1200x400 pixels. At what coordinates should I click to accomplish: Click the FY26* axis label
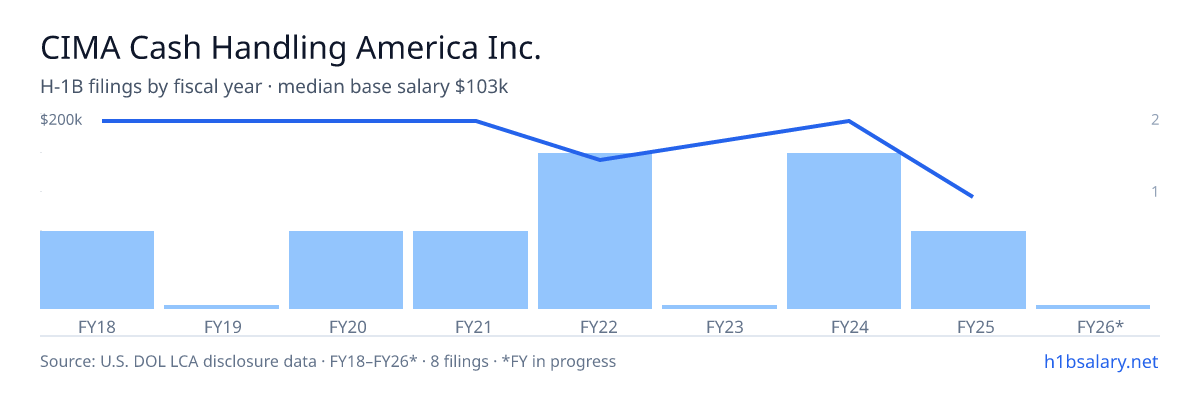point(1100,326)
